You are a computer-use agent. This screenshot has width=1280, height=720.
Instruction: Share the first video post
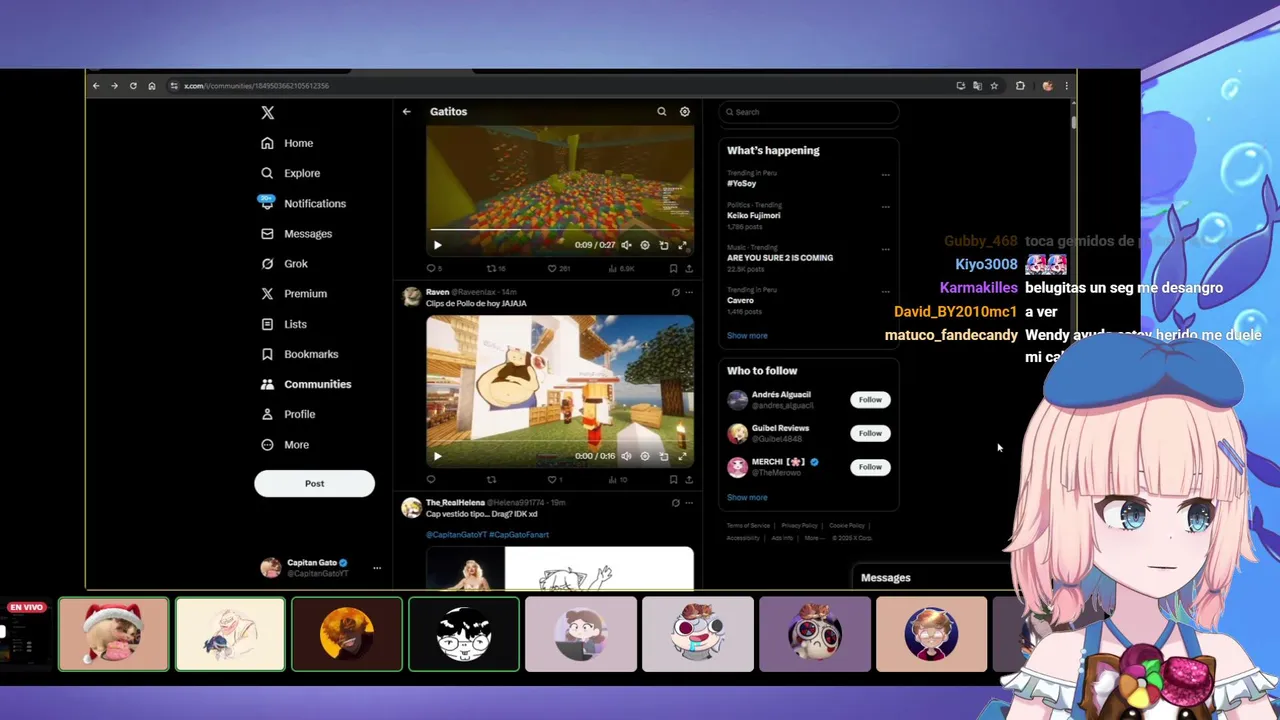(x=689, y=268)
